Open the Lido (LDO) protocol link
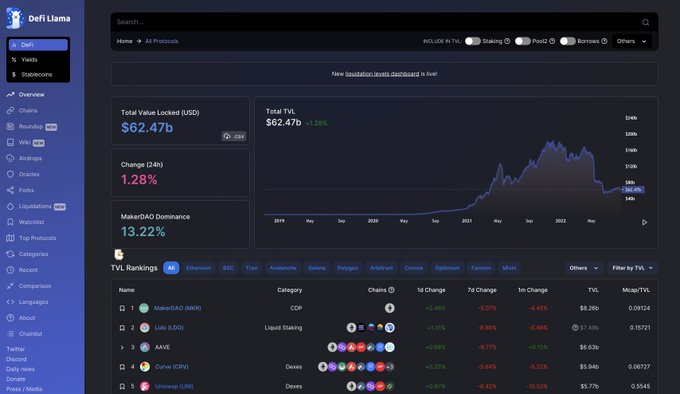 tap(169, 328)
